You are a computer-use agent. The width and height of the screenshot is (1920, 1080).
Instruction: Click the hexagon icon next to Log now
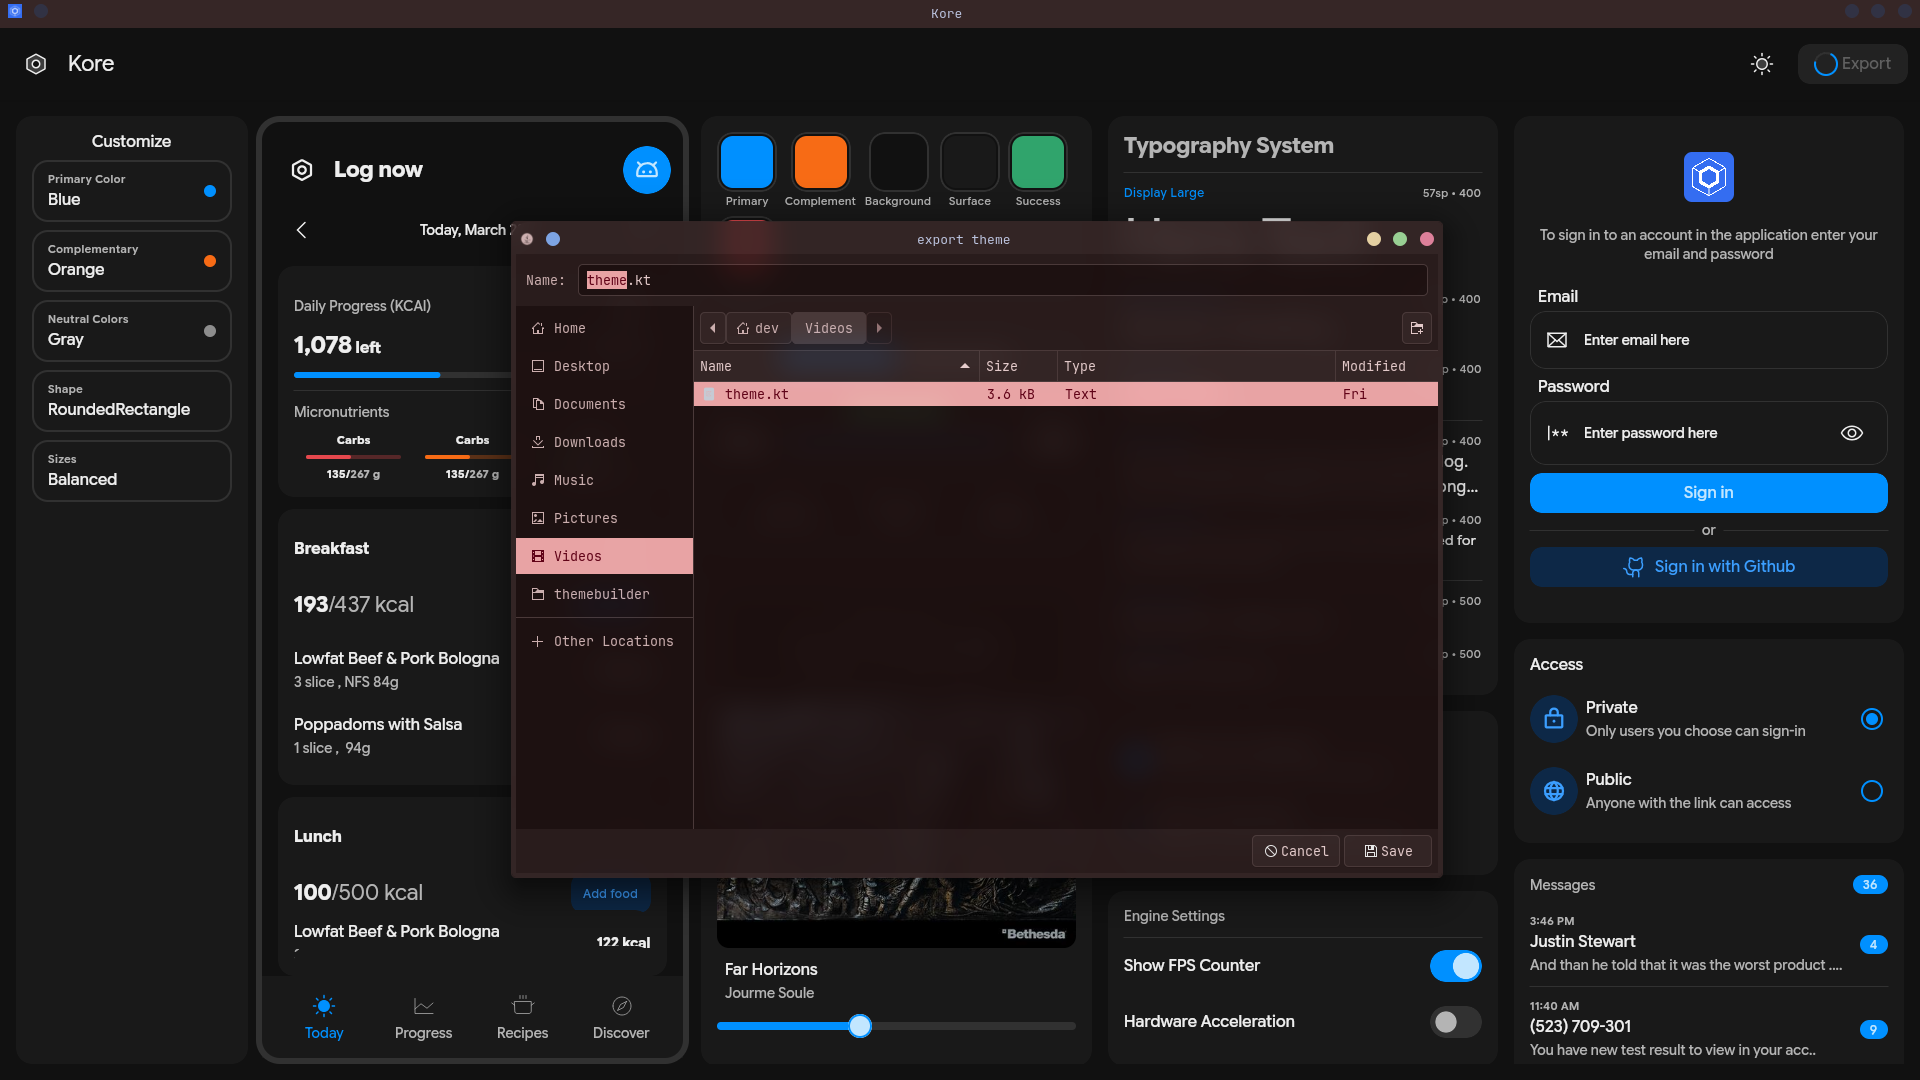[302, 170]
